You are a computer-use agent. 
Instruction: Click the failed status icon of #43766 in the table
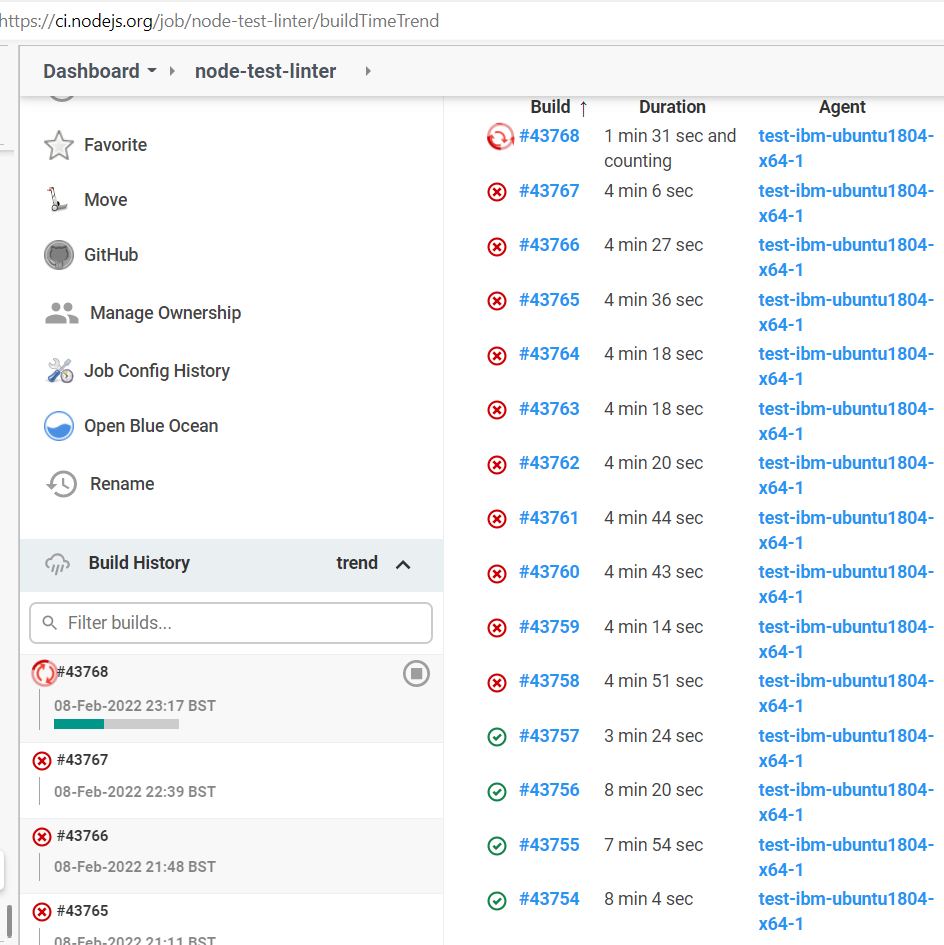(x=497, y=246)
